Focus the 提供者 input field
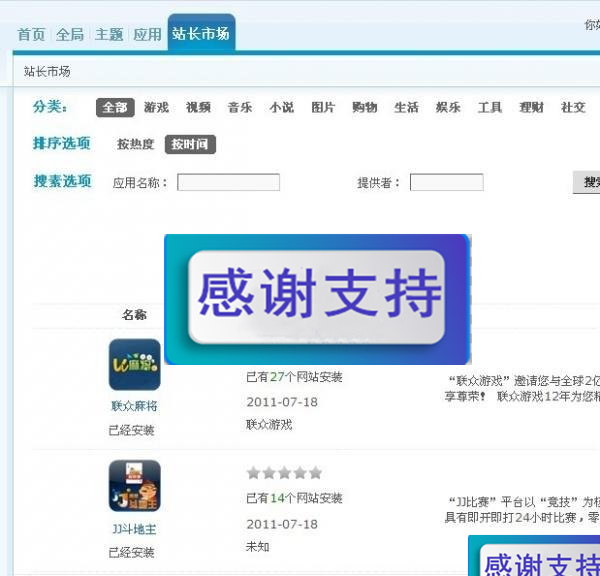The height and width of the screenshot is (576, 600). [x=446, y=182]
